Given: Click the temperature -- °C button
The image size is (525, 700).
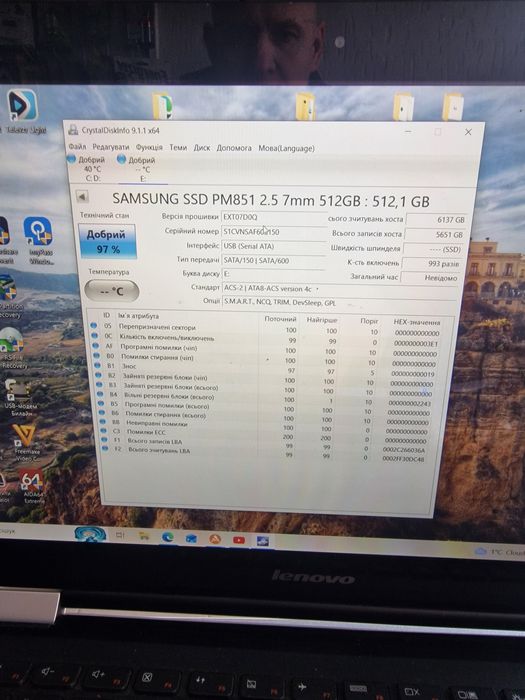Looking at the screenshot, I should (x=112, y=291).
